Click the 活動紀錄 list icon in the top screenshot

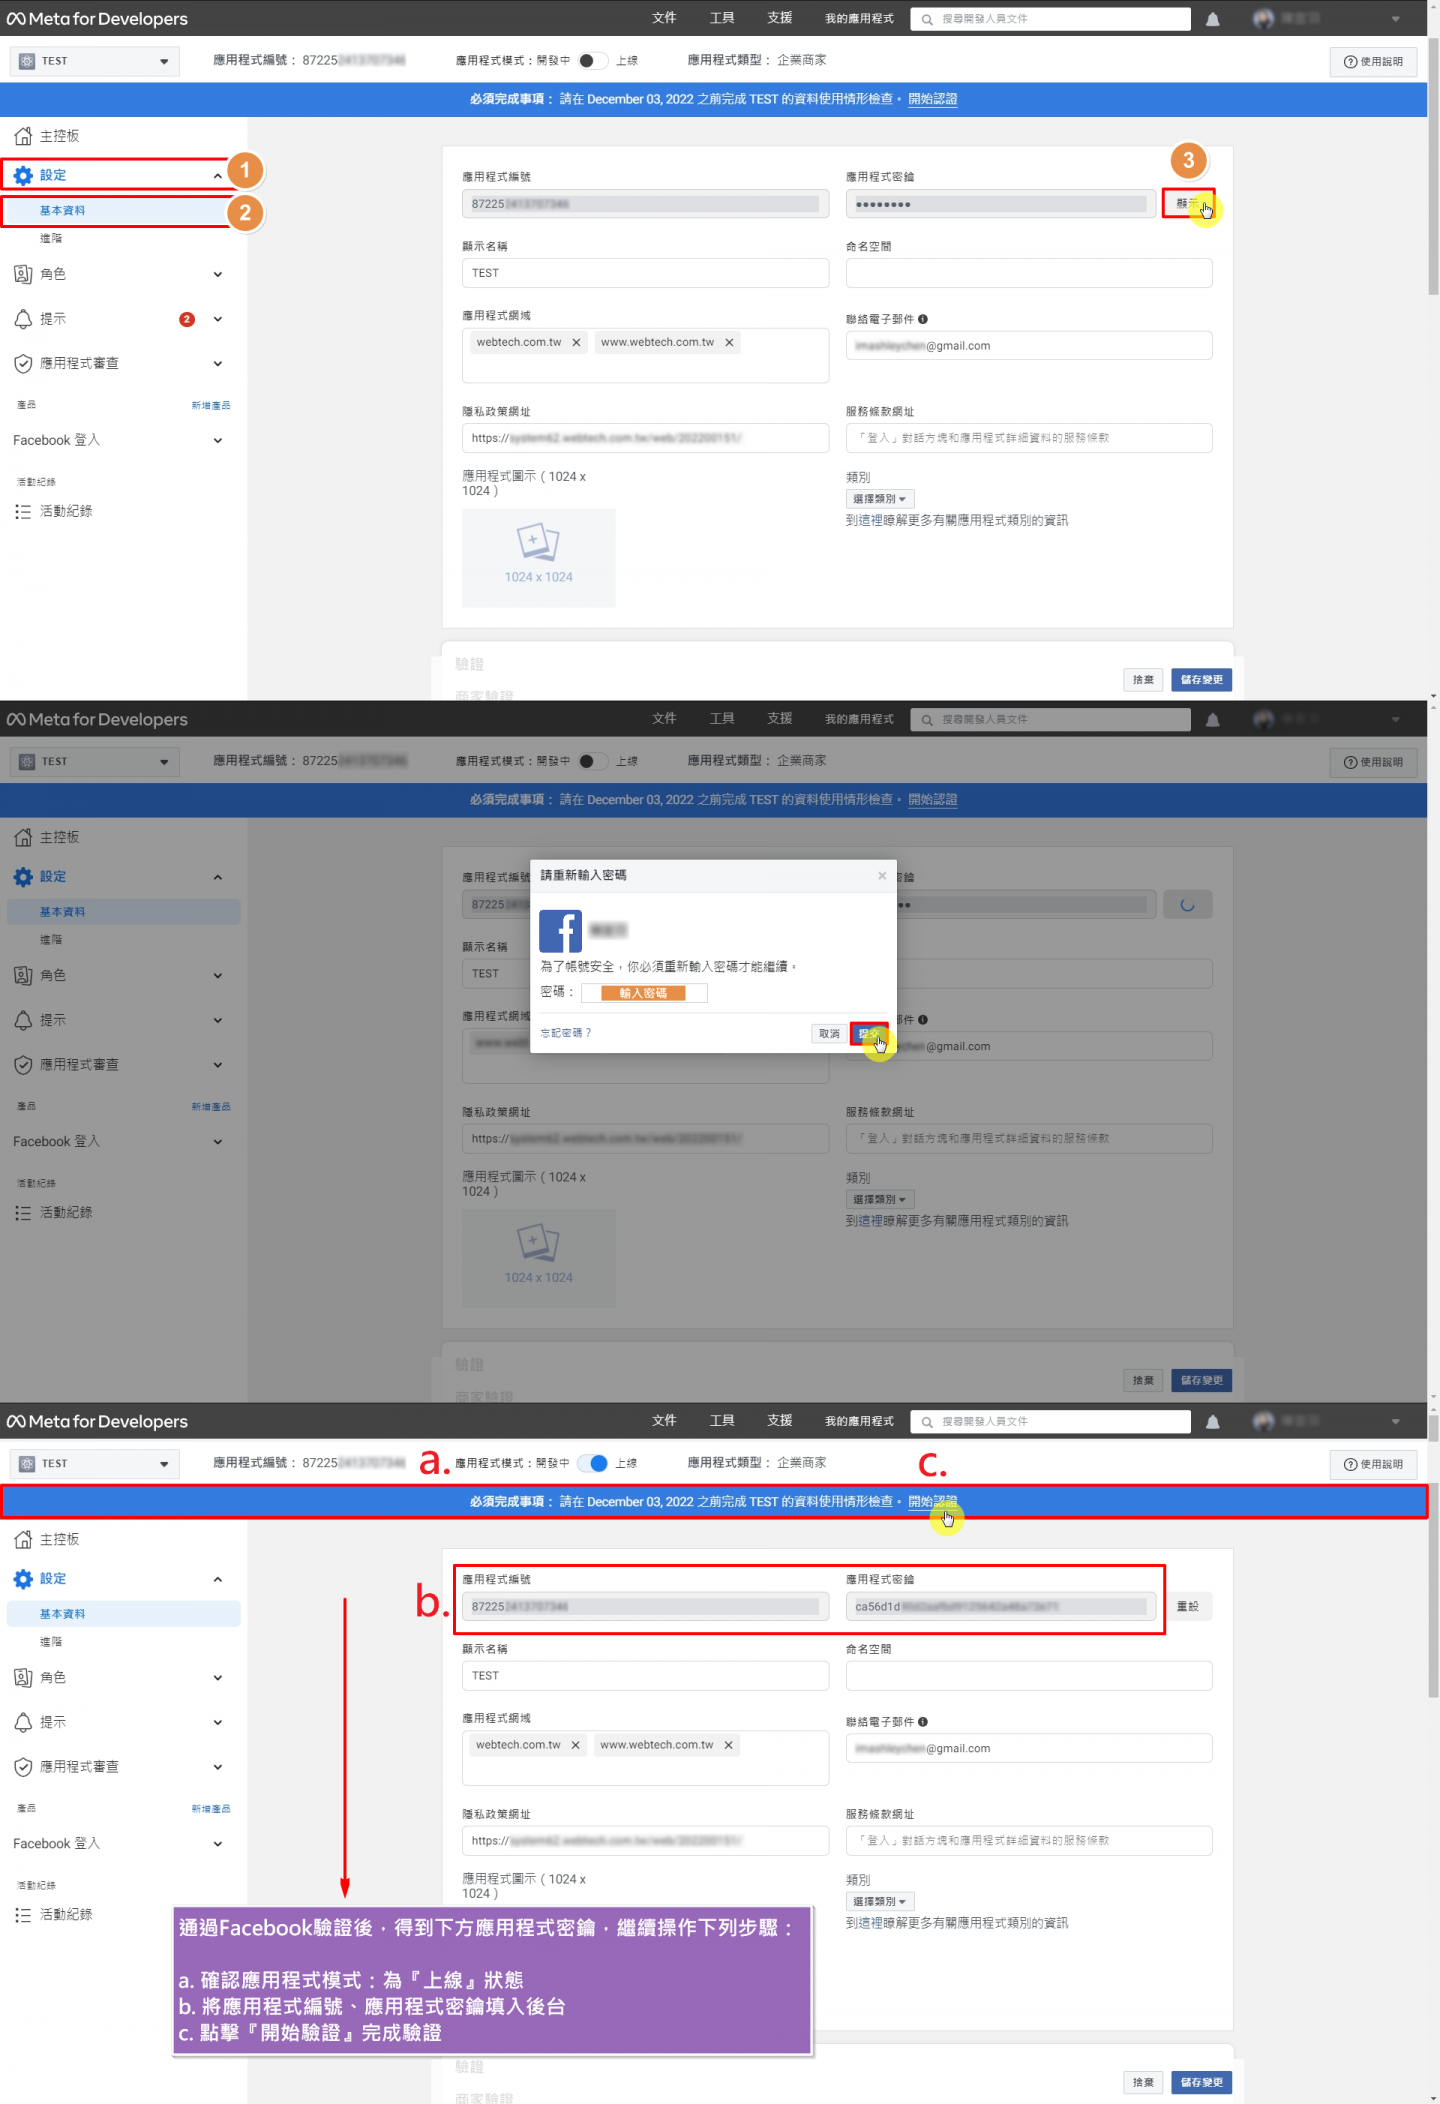click(23, 511)
